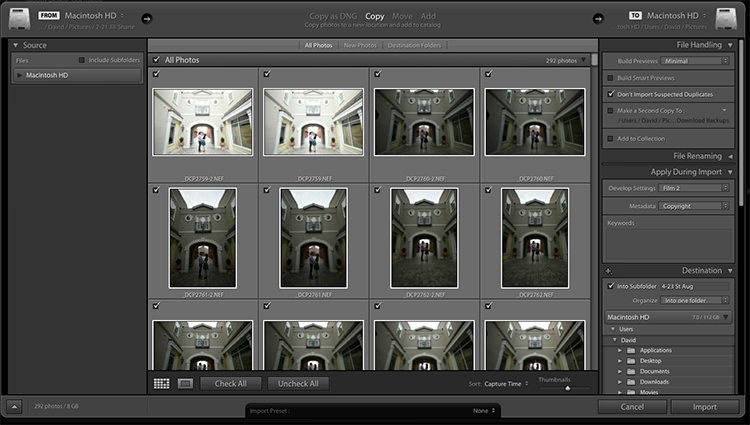Select the Copy as DNG option
Screen dimensions: 750x425
pyautogui.click(x=333, y=16)
